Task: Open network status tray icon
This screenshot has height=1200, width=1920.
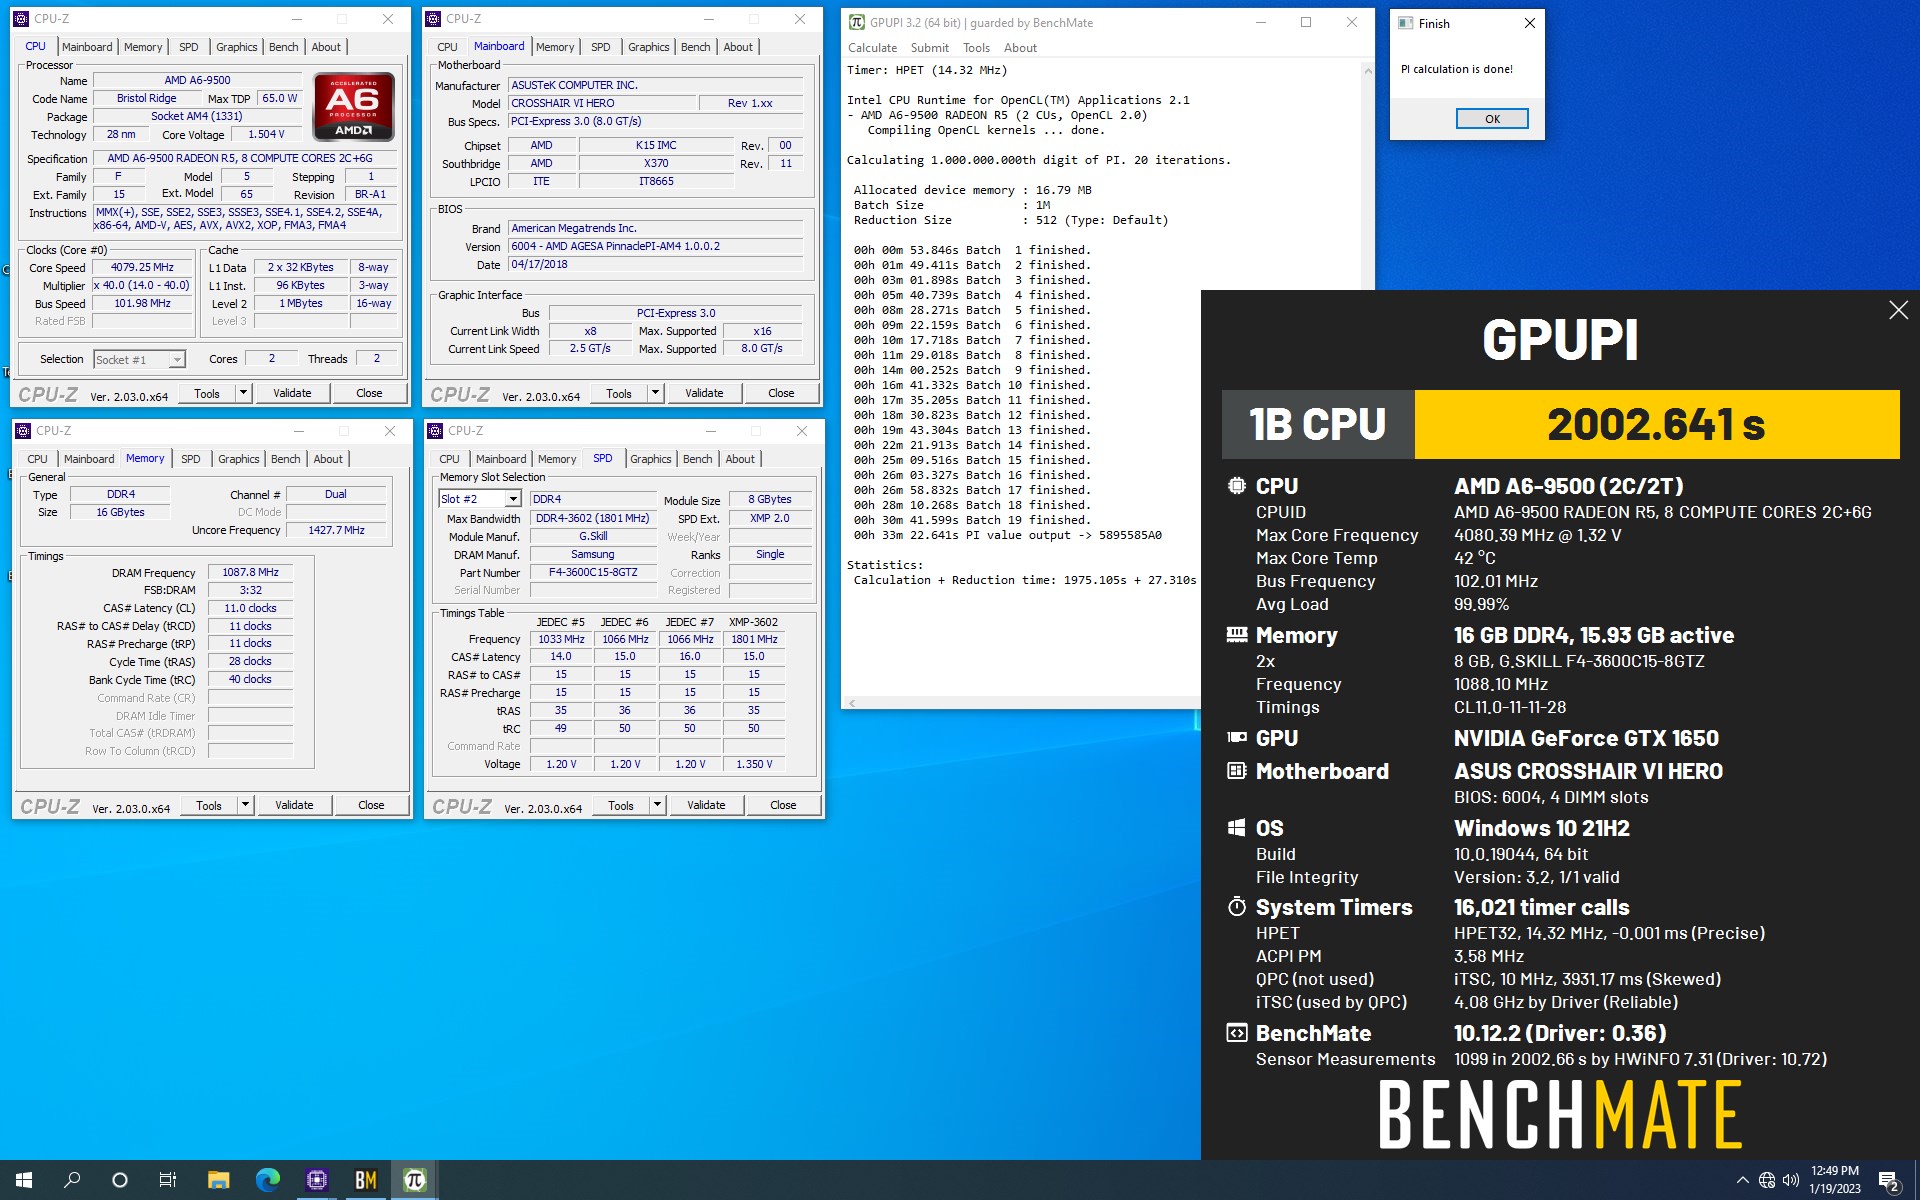Action: 1767,1180
